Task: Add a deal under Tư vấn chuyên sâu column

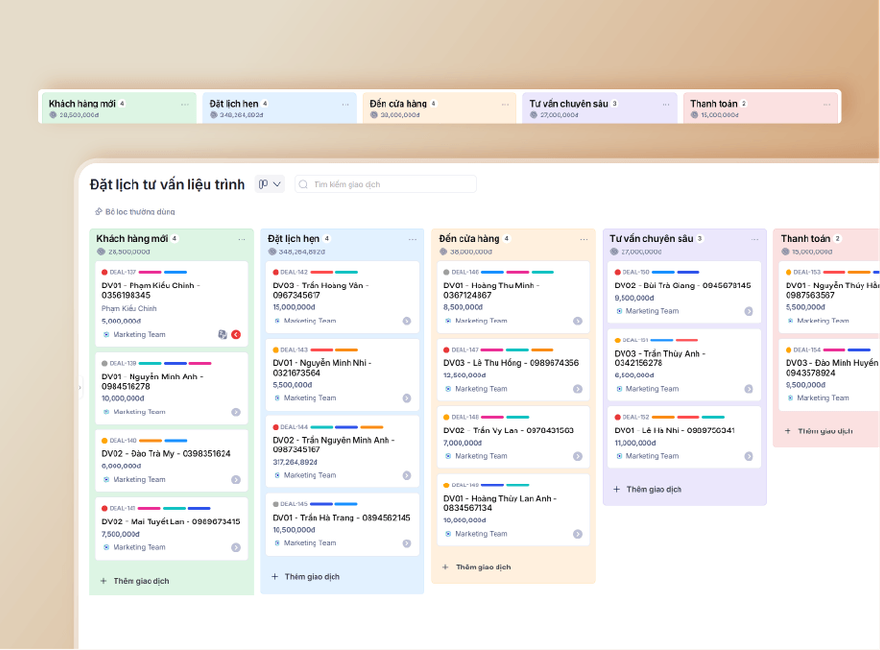Action: [647, 489]
